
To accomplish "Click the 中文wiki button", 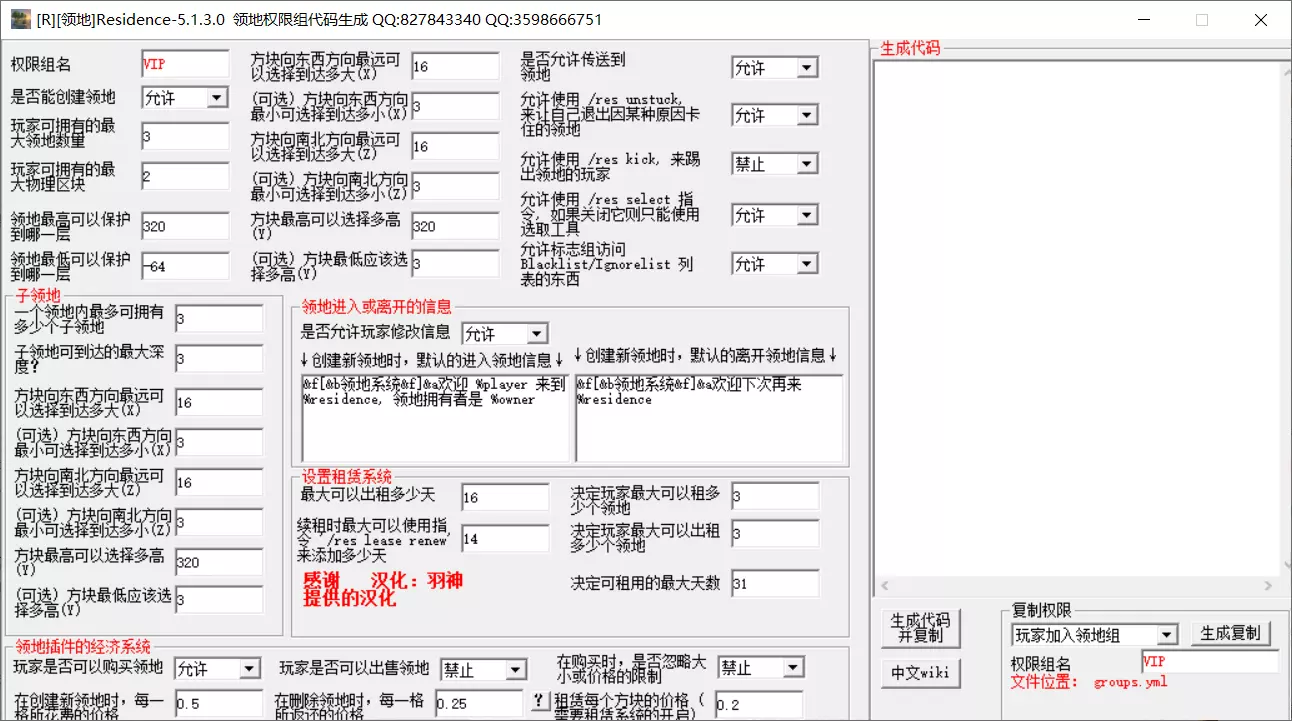I will (x=920, y=673).
